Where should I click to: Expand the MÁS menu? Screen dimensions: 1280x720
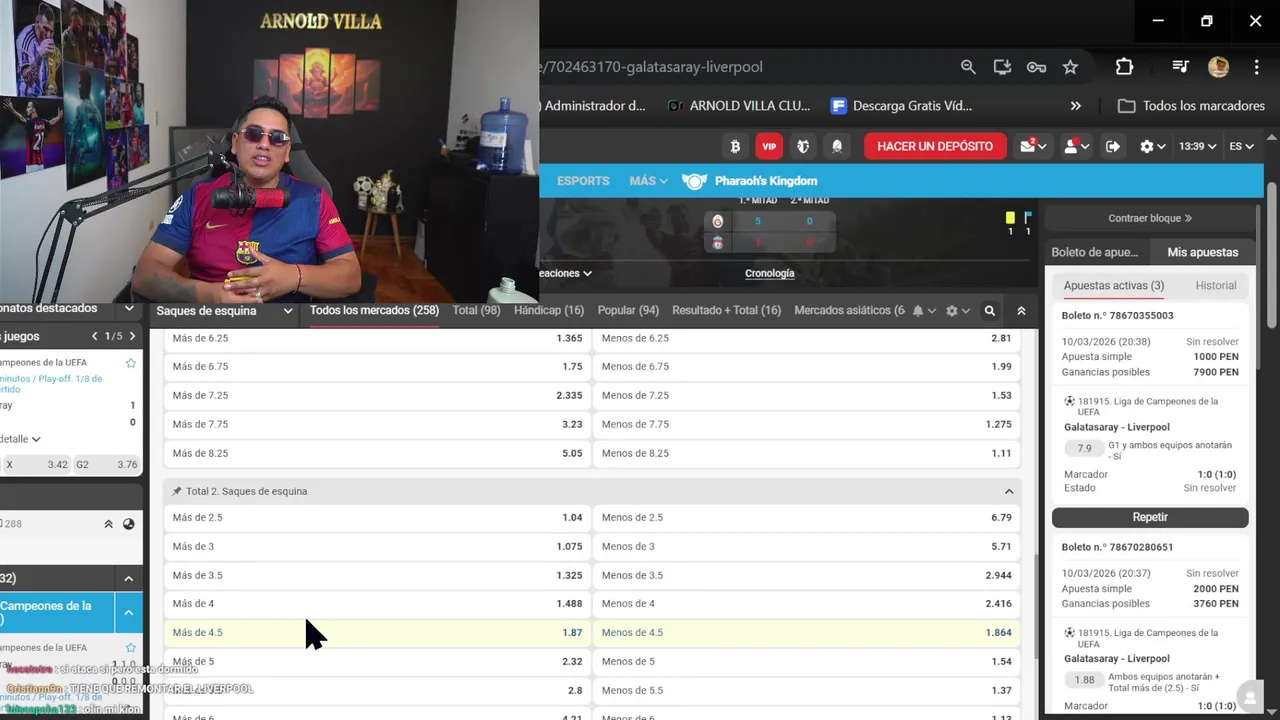pos(648,181)
